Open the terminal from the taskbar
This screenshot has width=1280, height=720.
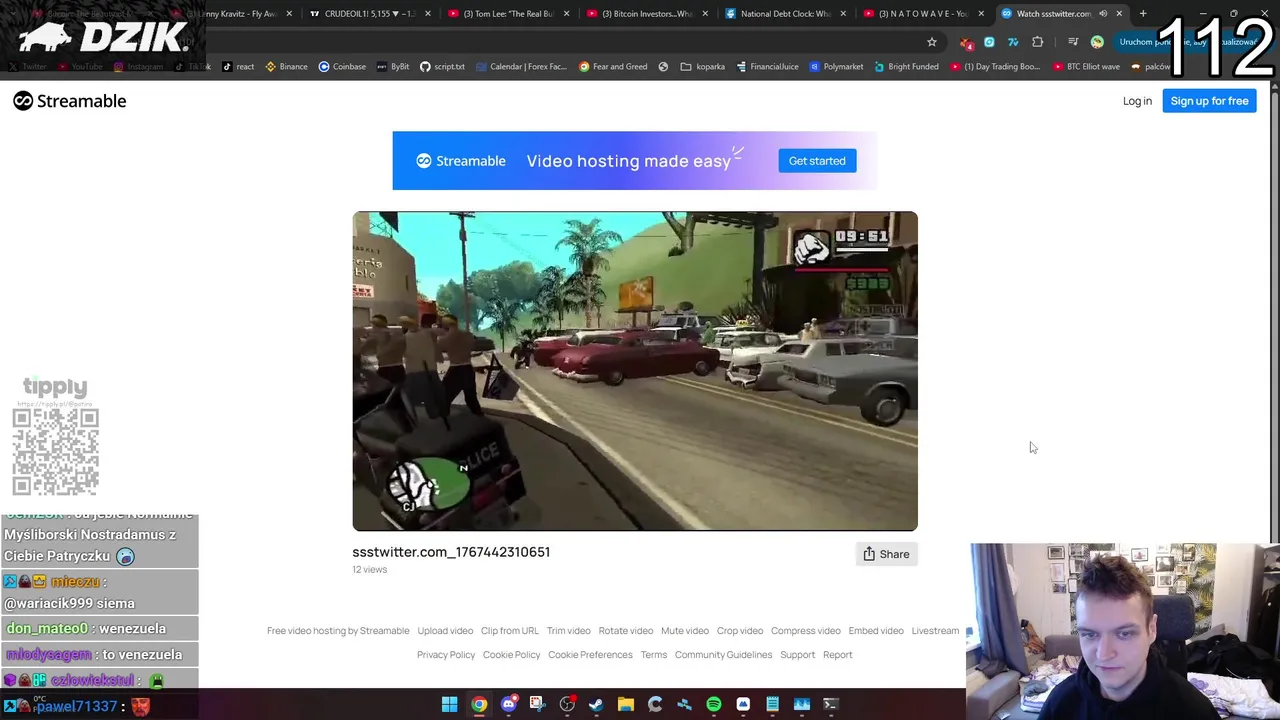(x=831, y=704)
